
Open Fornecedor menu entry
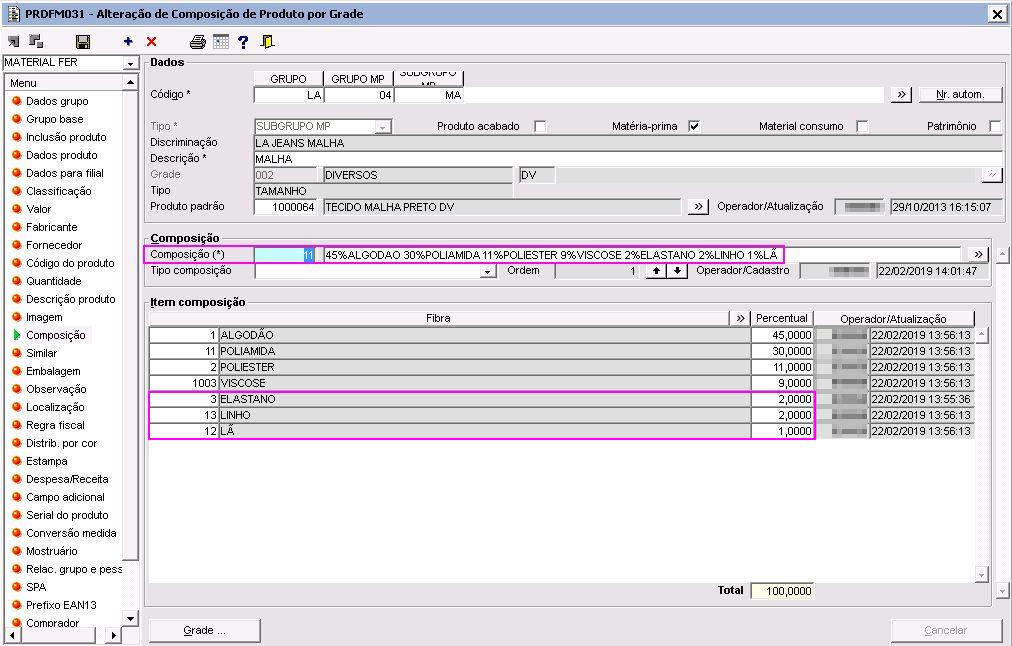[x=54, y=245]
